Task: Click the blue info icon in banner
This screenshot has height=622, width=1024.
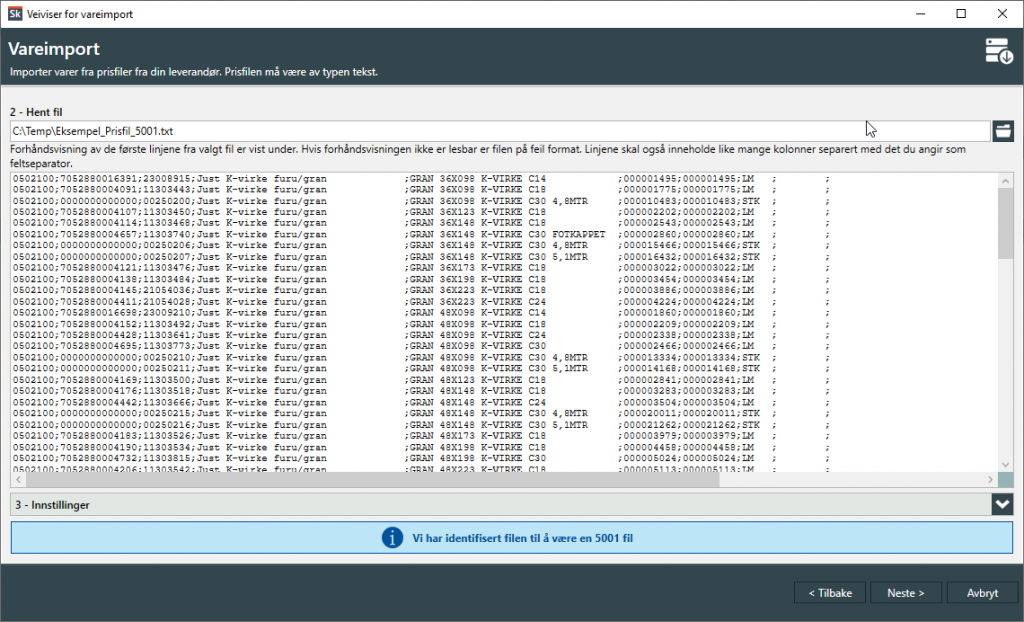Action: pos(393,538)
